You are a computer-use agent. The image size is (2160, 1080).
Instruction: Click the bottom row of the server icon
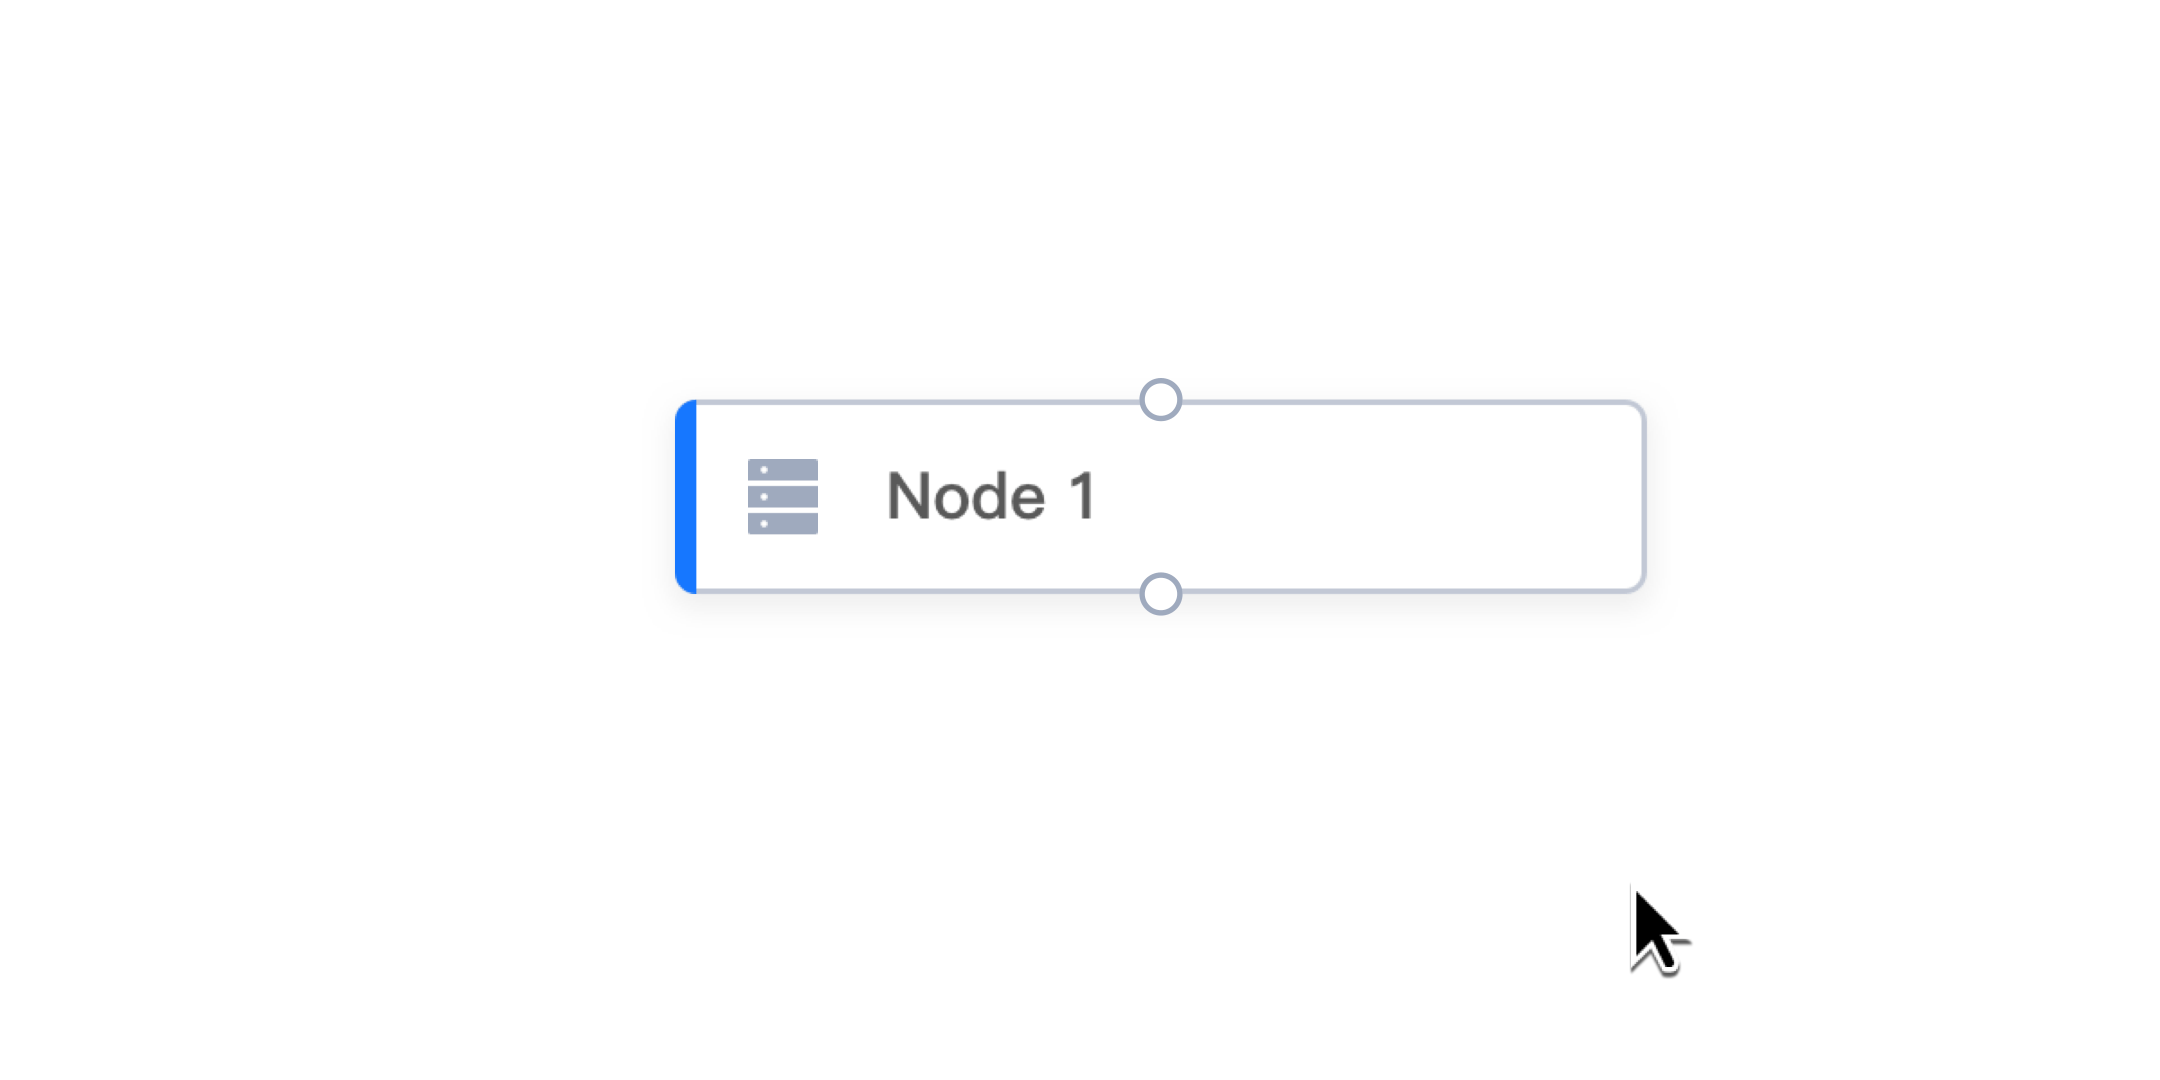click(782, 523)
